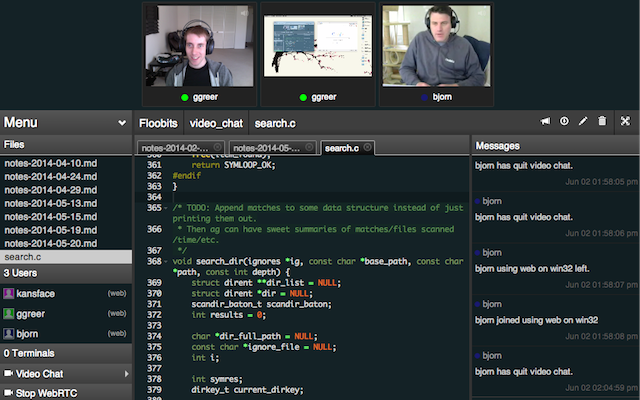This screenshot has height=400, width=640.
Task: Click ggreer's webcam video thumbnail
Action: [x=199, y=46]
